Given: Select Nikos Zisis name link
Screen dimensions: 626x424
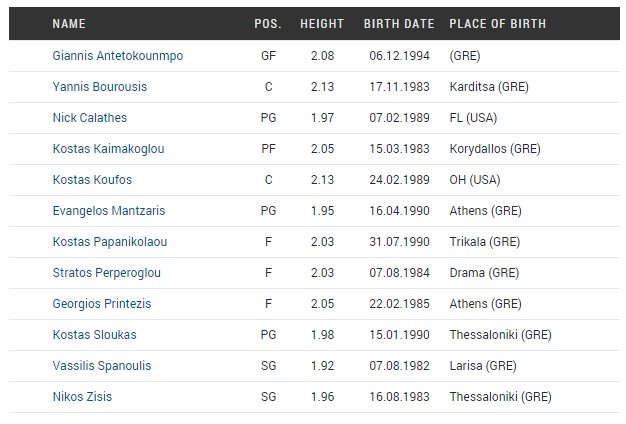Looking at the screenshot, I should (82, 397).
